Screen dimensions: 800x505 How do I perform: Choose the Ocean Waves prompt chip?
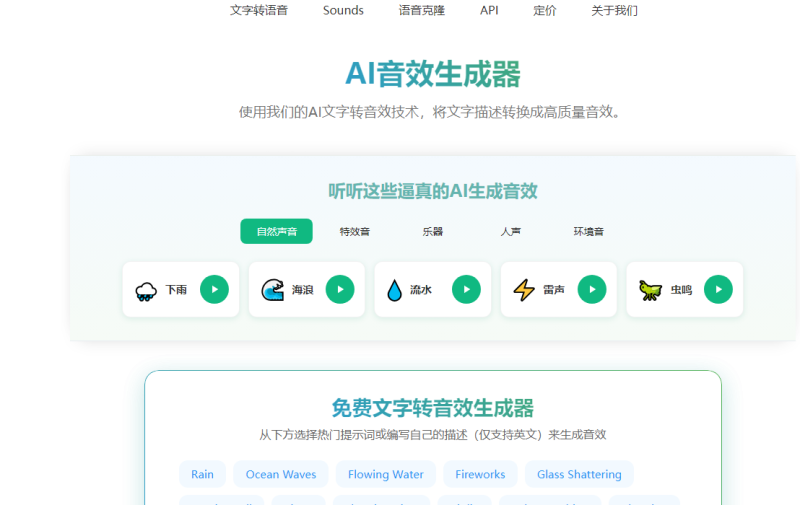(281, 474)
